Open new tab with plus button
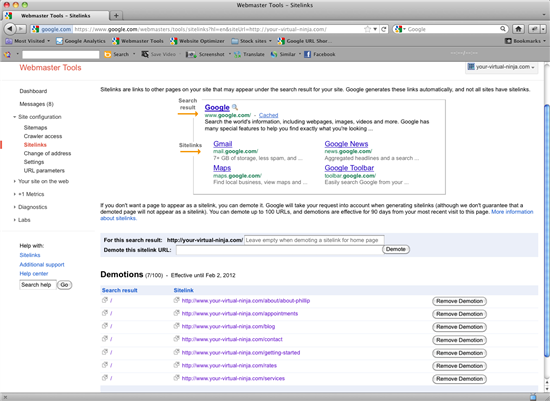 coord(116,15)
